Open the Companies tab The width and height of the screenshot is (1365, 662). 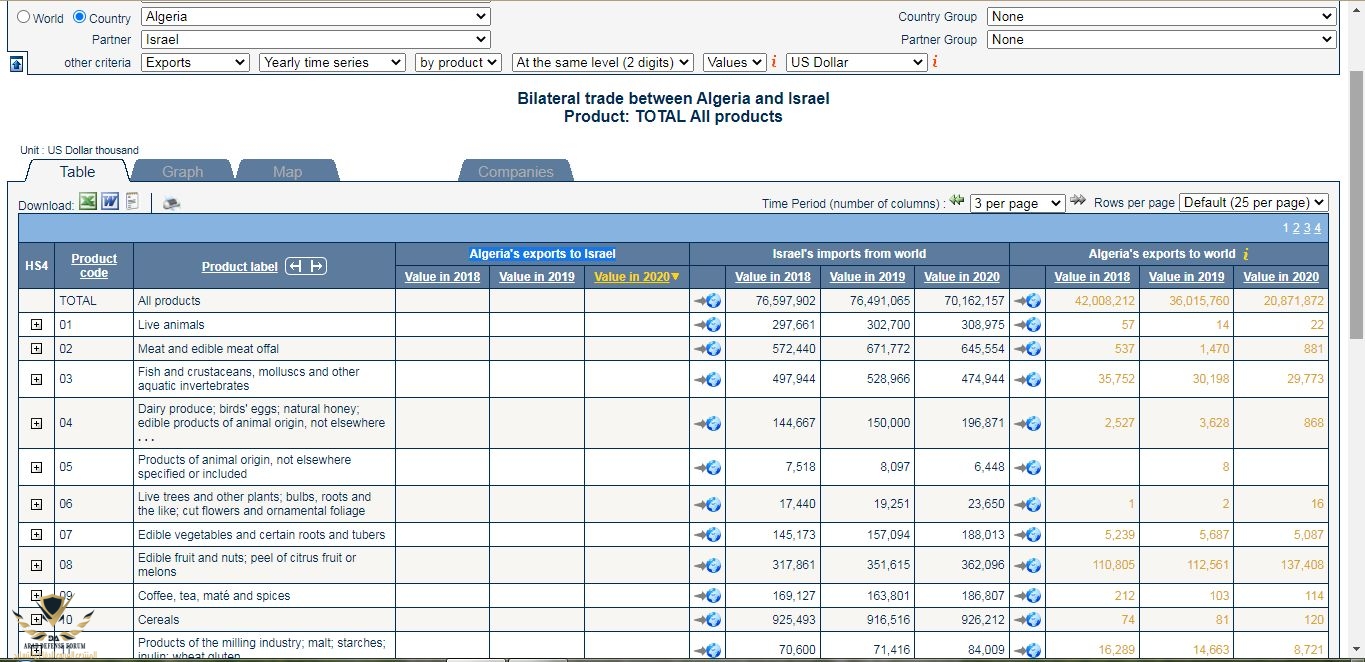[515, 172]
